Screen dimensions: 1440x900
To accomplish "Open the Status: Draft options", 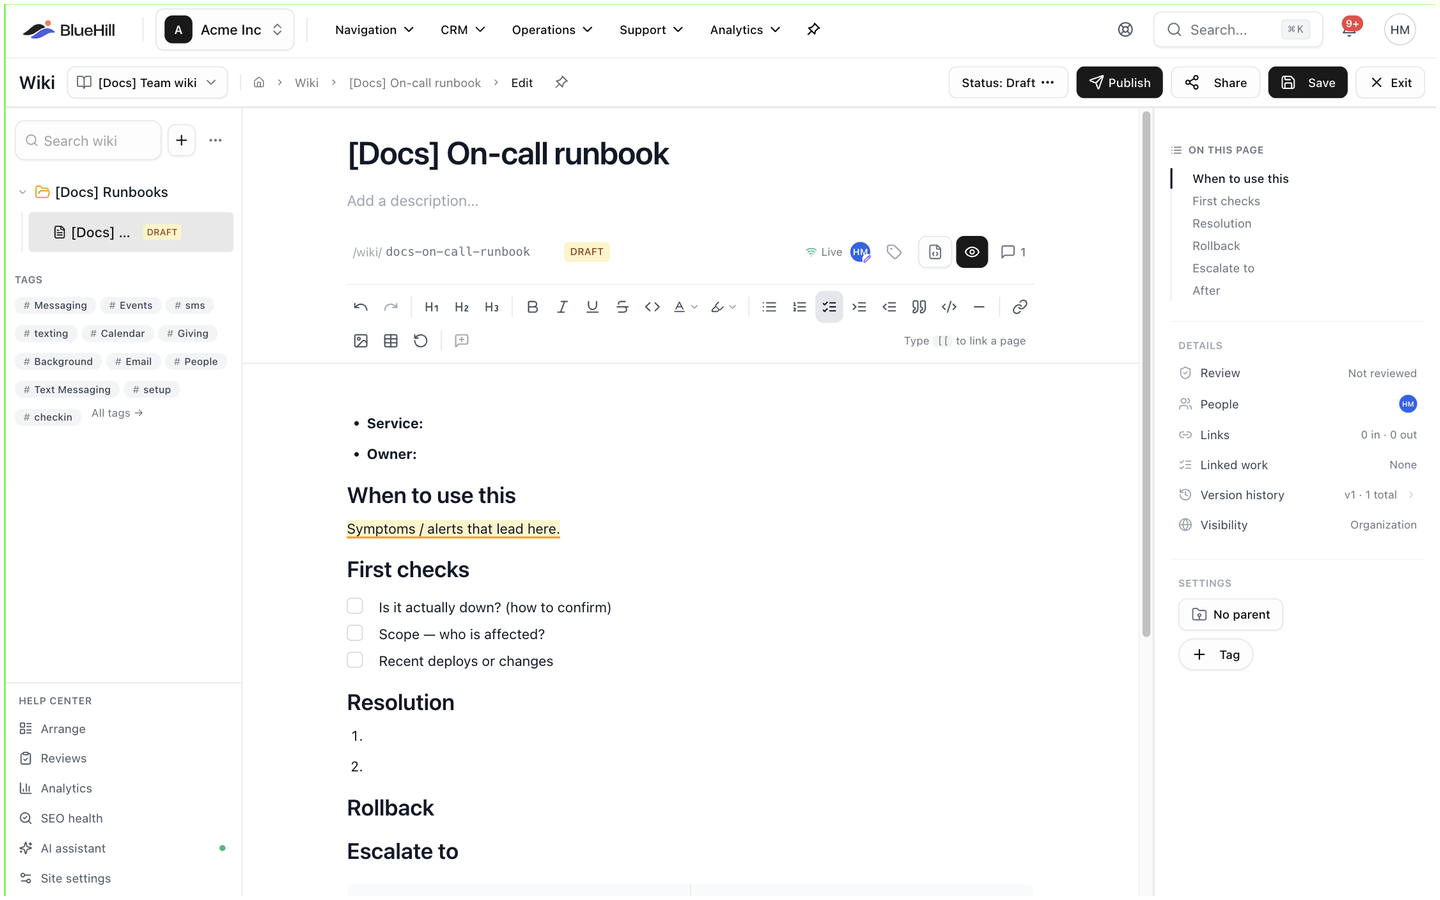I will [1008, 83].
